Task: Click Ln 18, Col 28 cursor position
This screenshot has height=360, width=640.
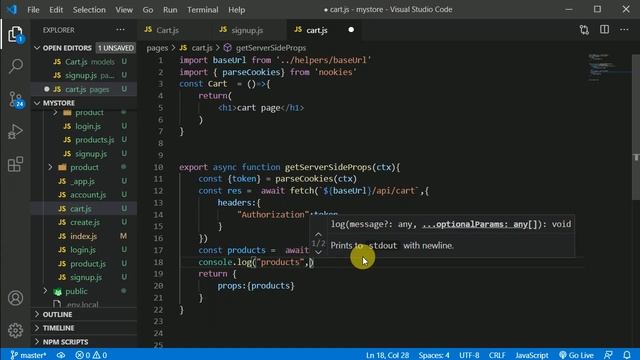Action: click(387, 355)
